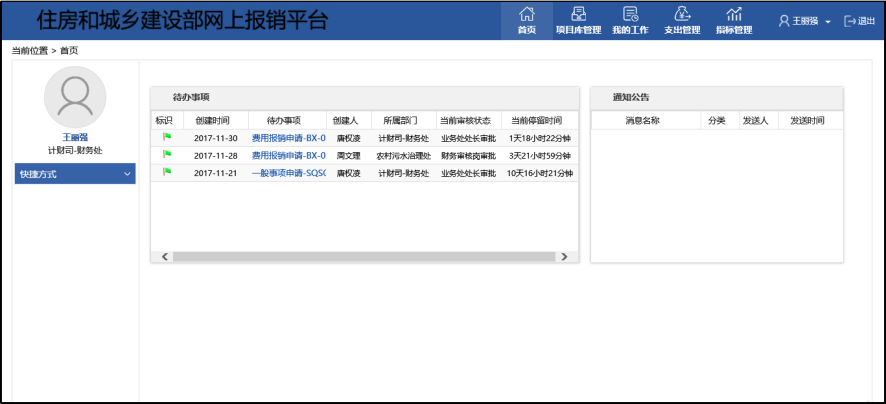Click the 退出 logout icon
The image size is (886, 404).
click(x=851, y=21)
